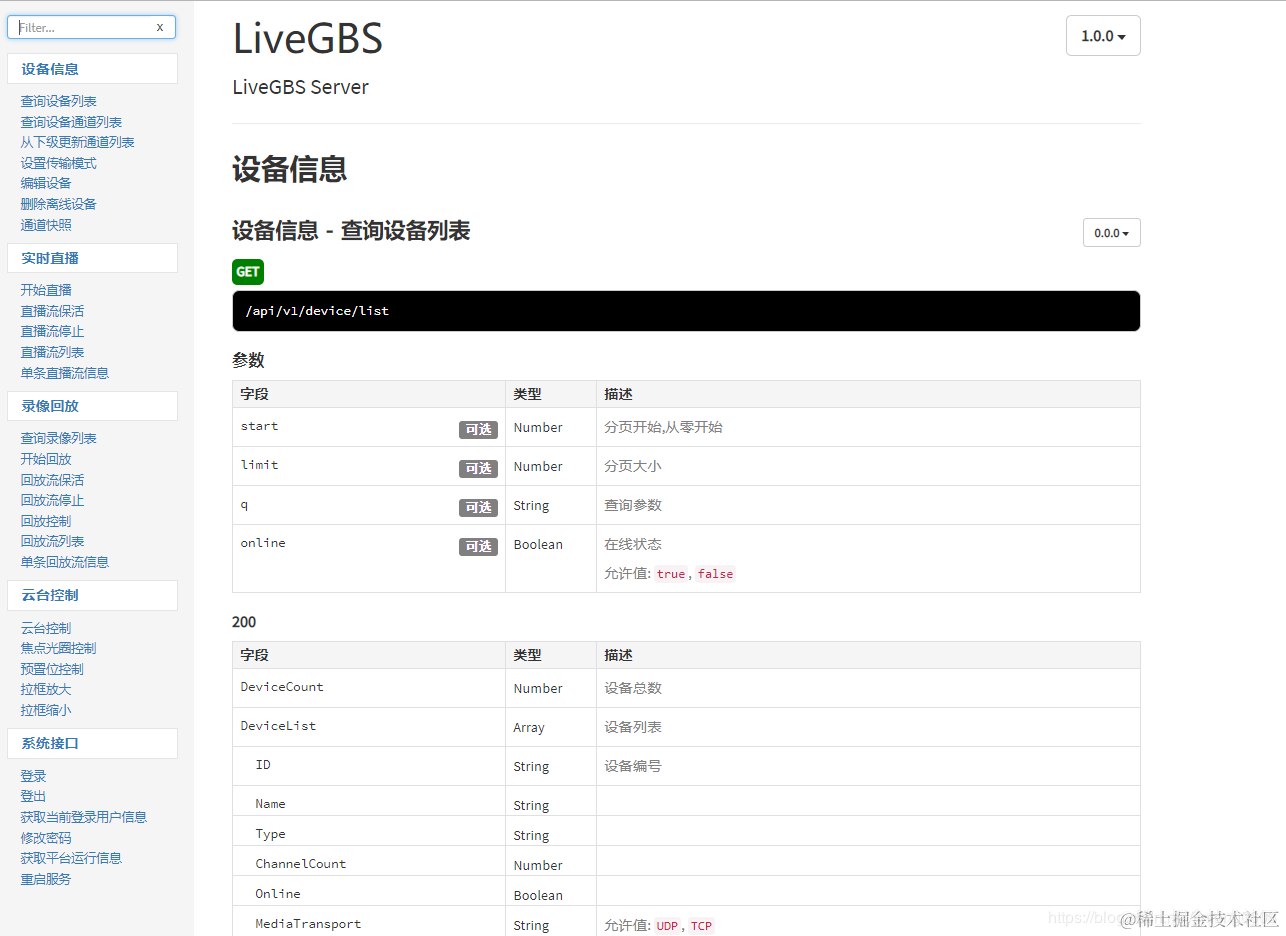Click the 可选 badge in the online row

[479, 547]
